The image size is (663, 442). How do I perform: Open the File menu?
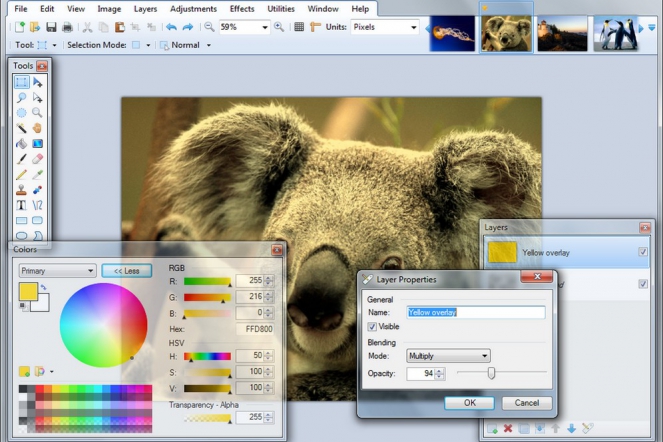[21, 9]
